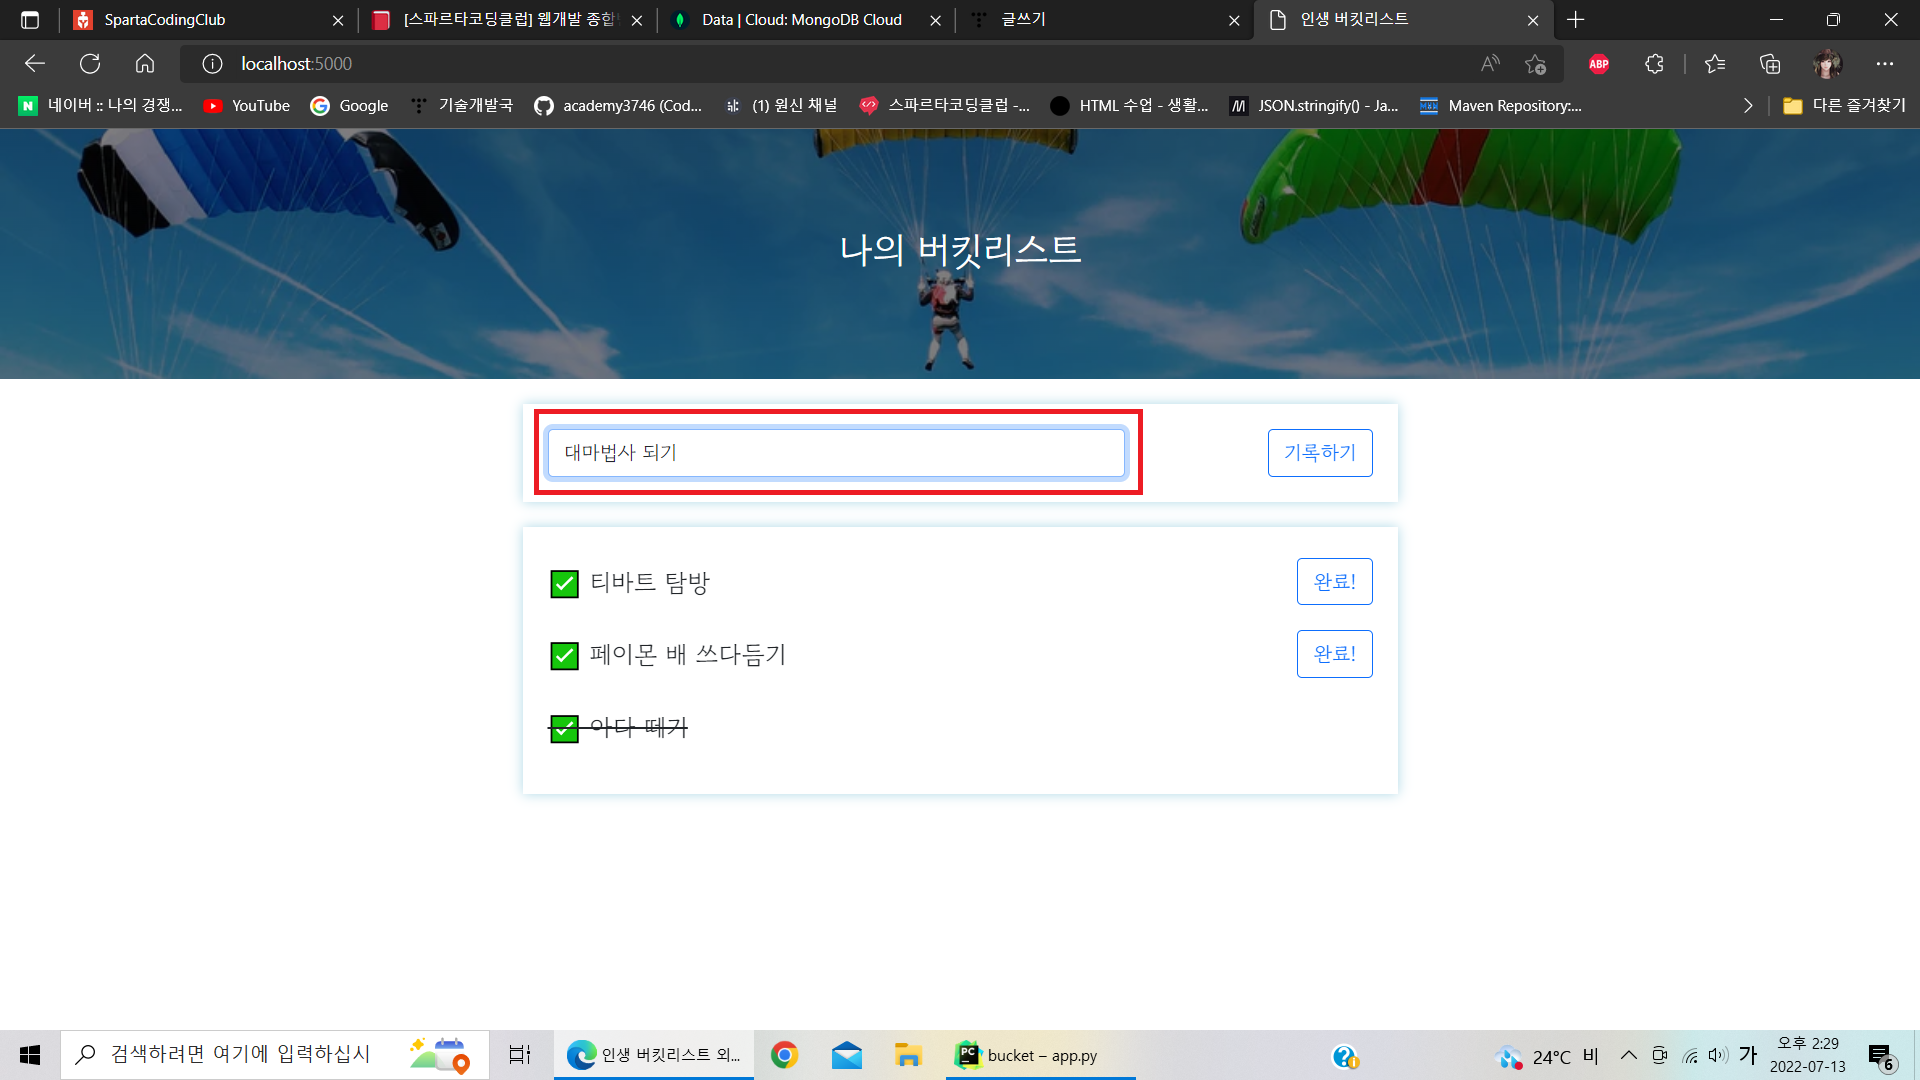1920x1080 pixels.
Task: Toggle the 아타 떼가 checkbox
Action: 564,729
